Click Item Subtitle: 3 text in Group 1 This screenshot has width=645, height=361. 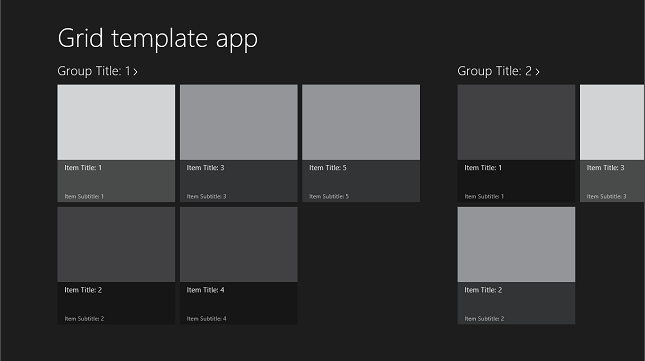tap(206, 197)
